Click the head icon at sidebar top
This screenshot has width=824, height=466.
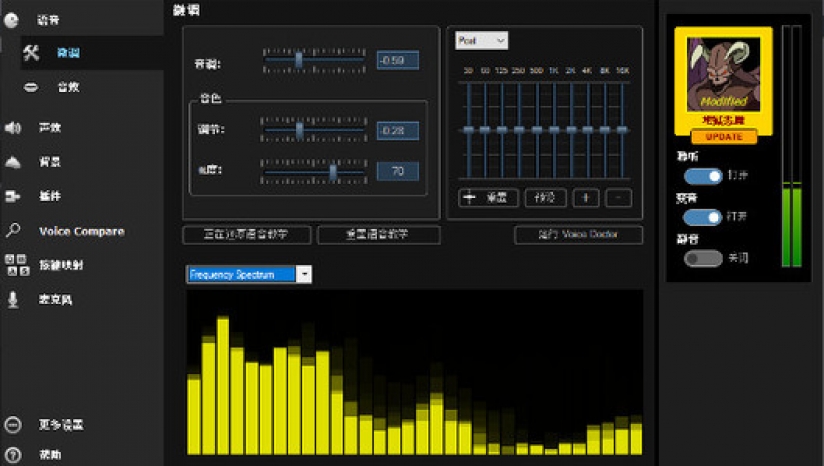(x=11, y=20)
